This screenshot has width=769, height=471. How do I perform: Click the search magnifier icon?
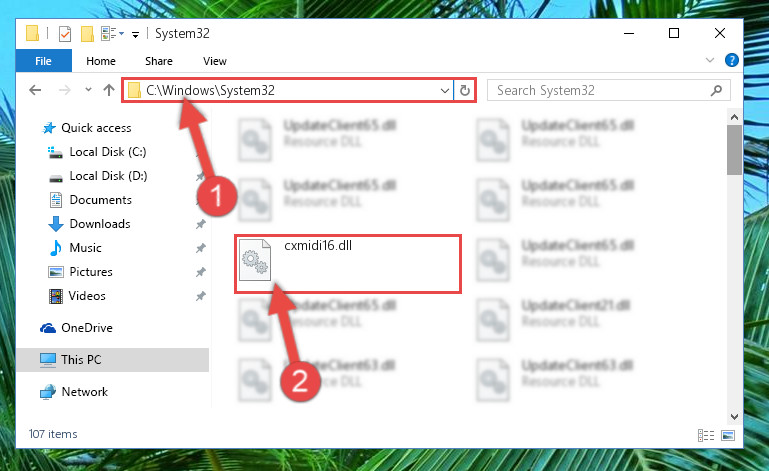pyautogui.click(x=716, y=90)
